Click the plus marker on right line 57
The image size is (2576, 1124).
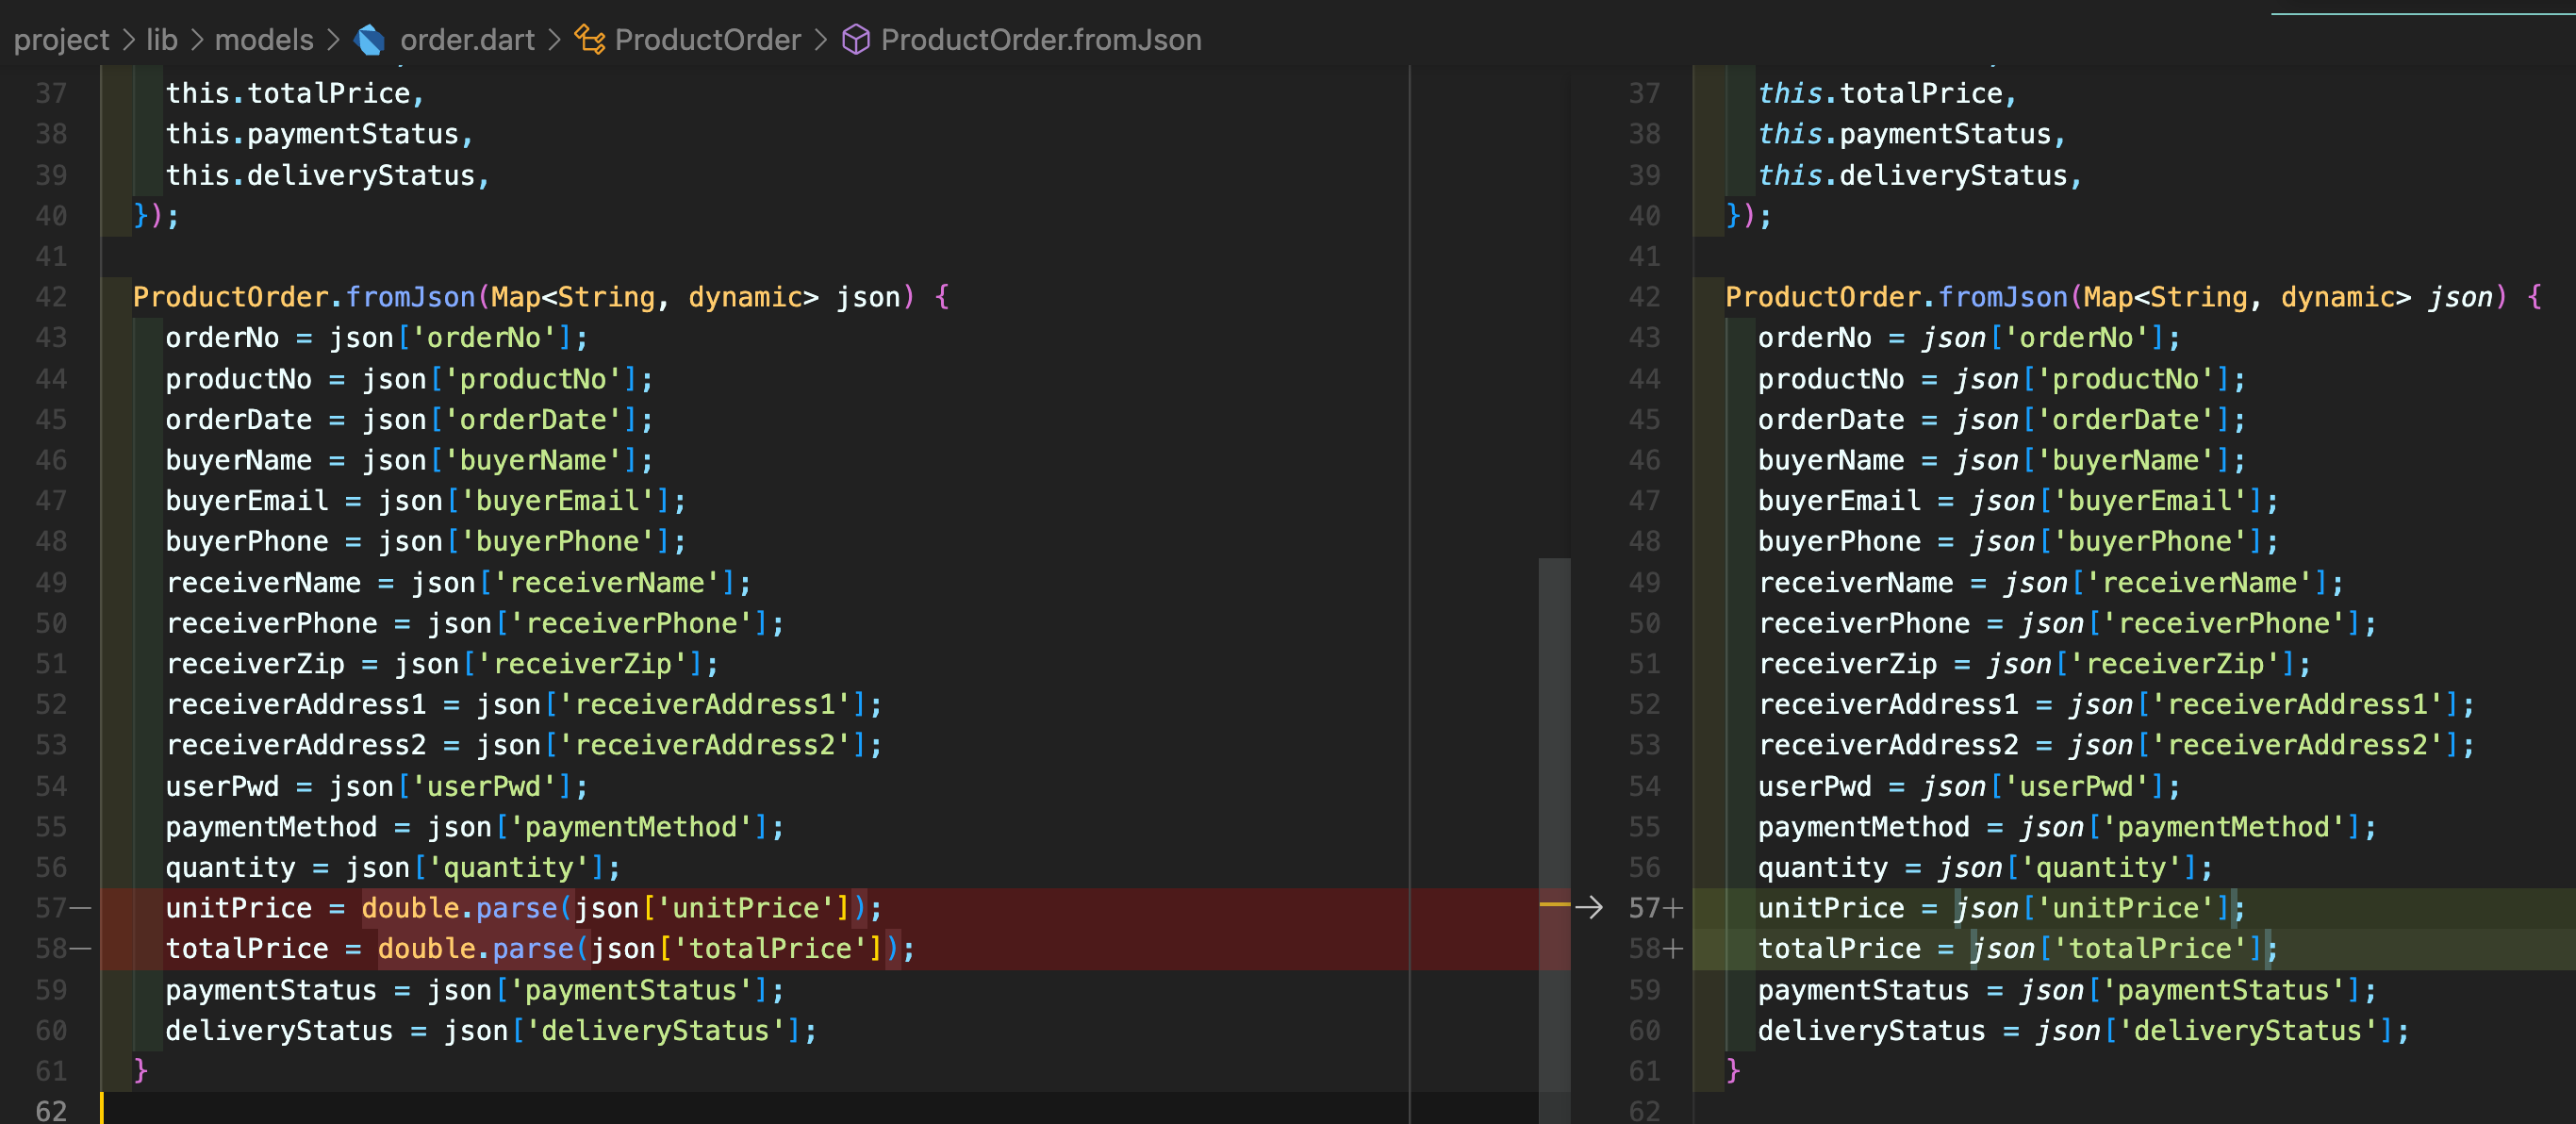pyautogui.click(x=1673, y=907)
